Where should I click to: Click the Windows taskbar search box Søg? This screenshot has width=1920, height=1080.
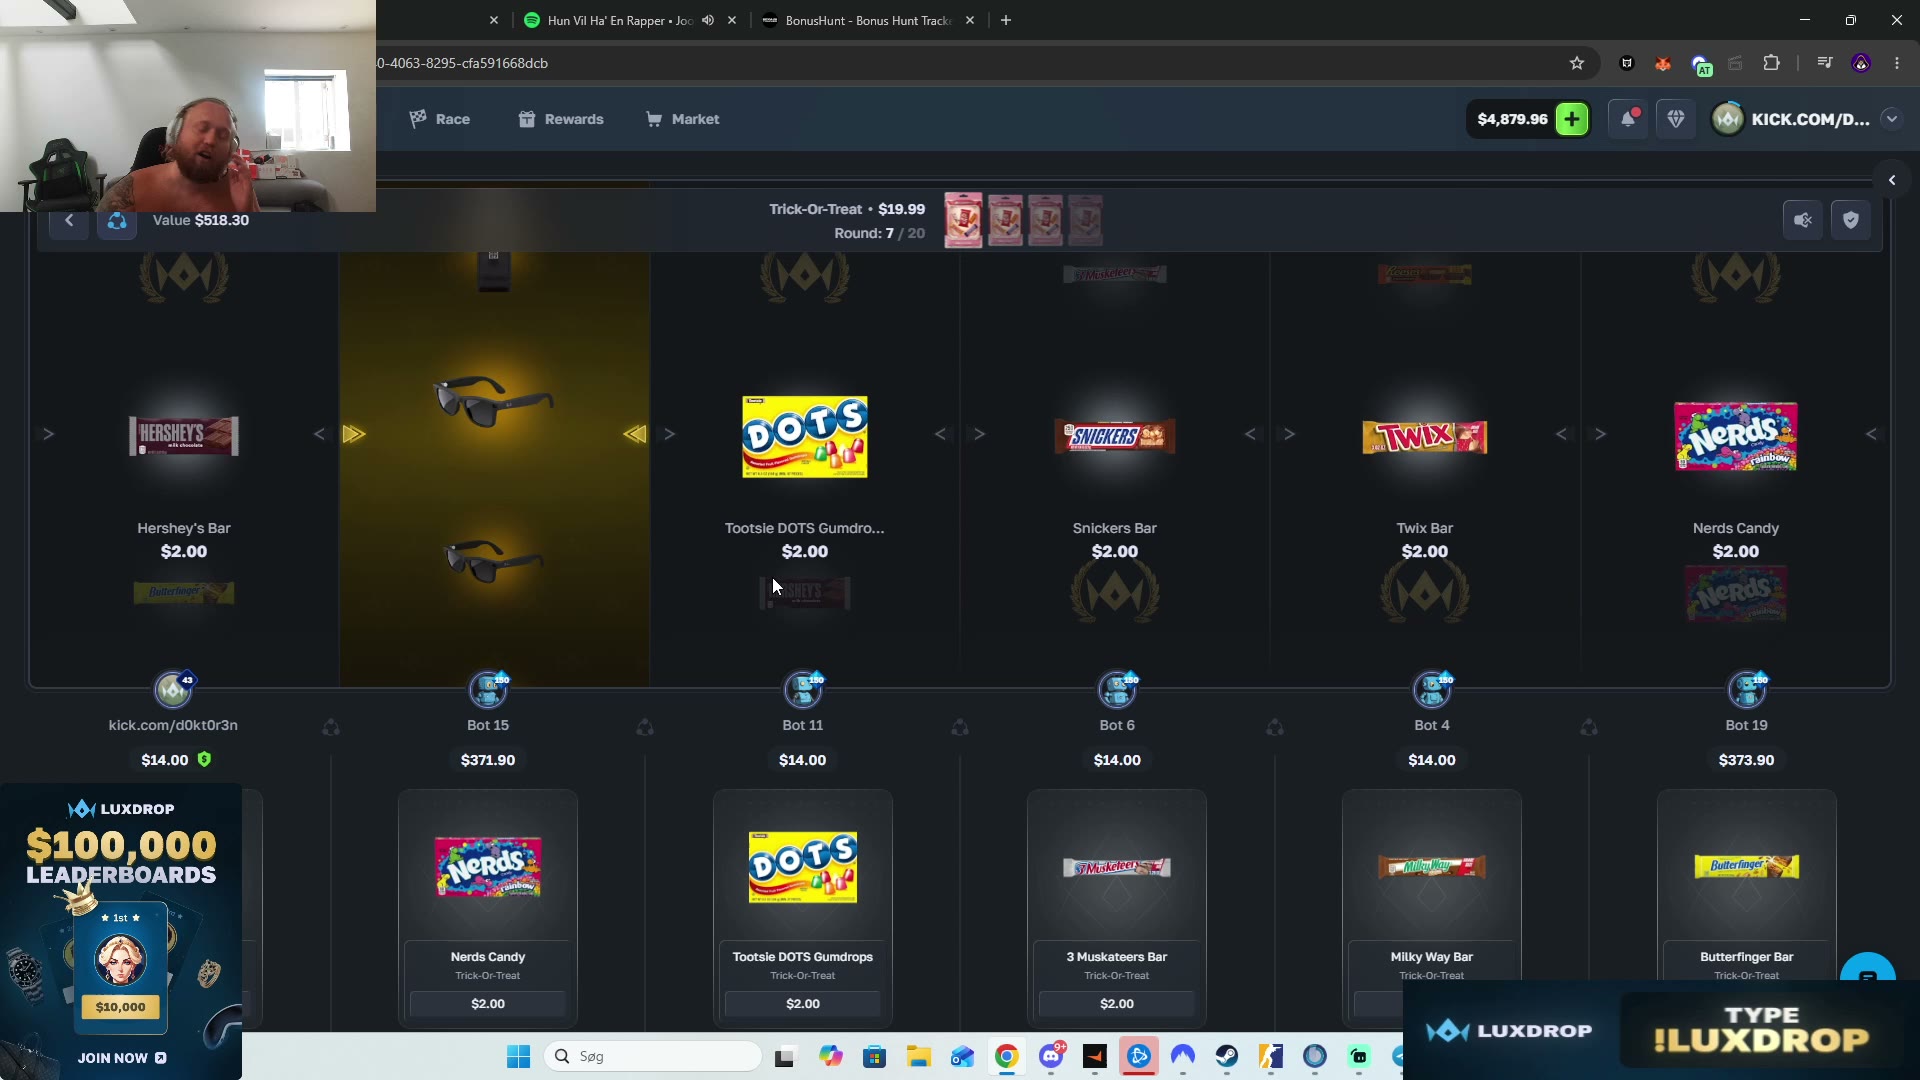coord(653,1056)
